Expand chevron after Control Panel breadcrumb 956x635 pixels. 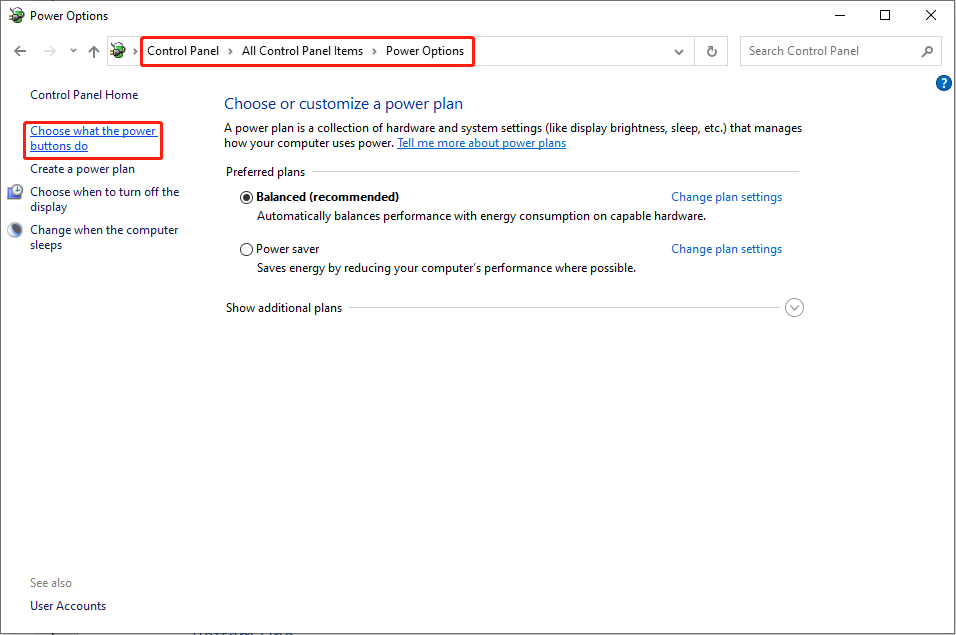coord(230,51)
